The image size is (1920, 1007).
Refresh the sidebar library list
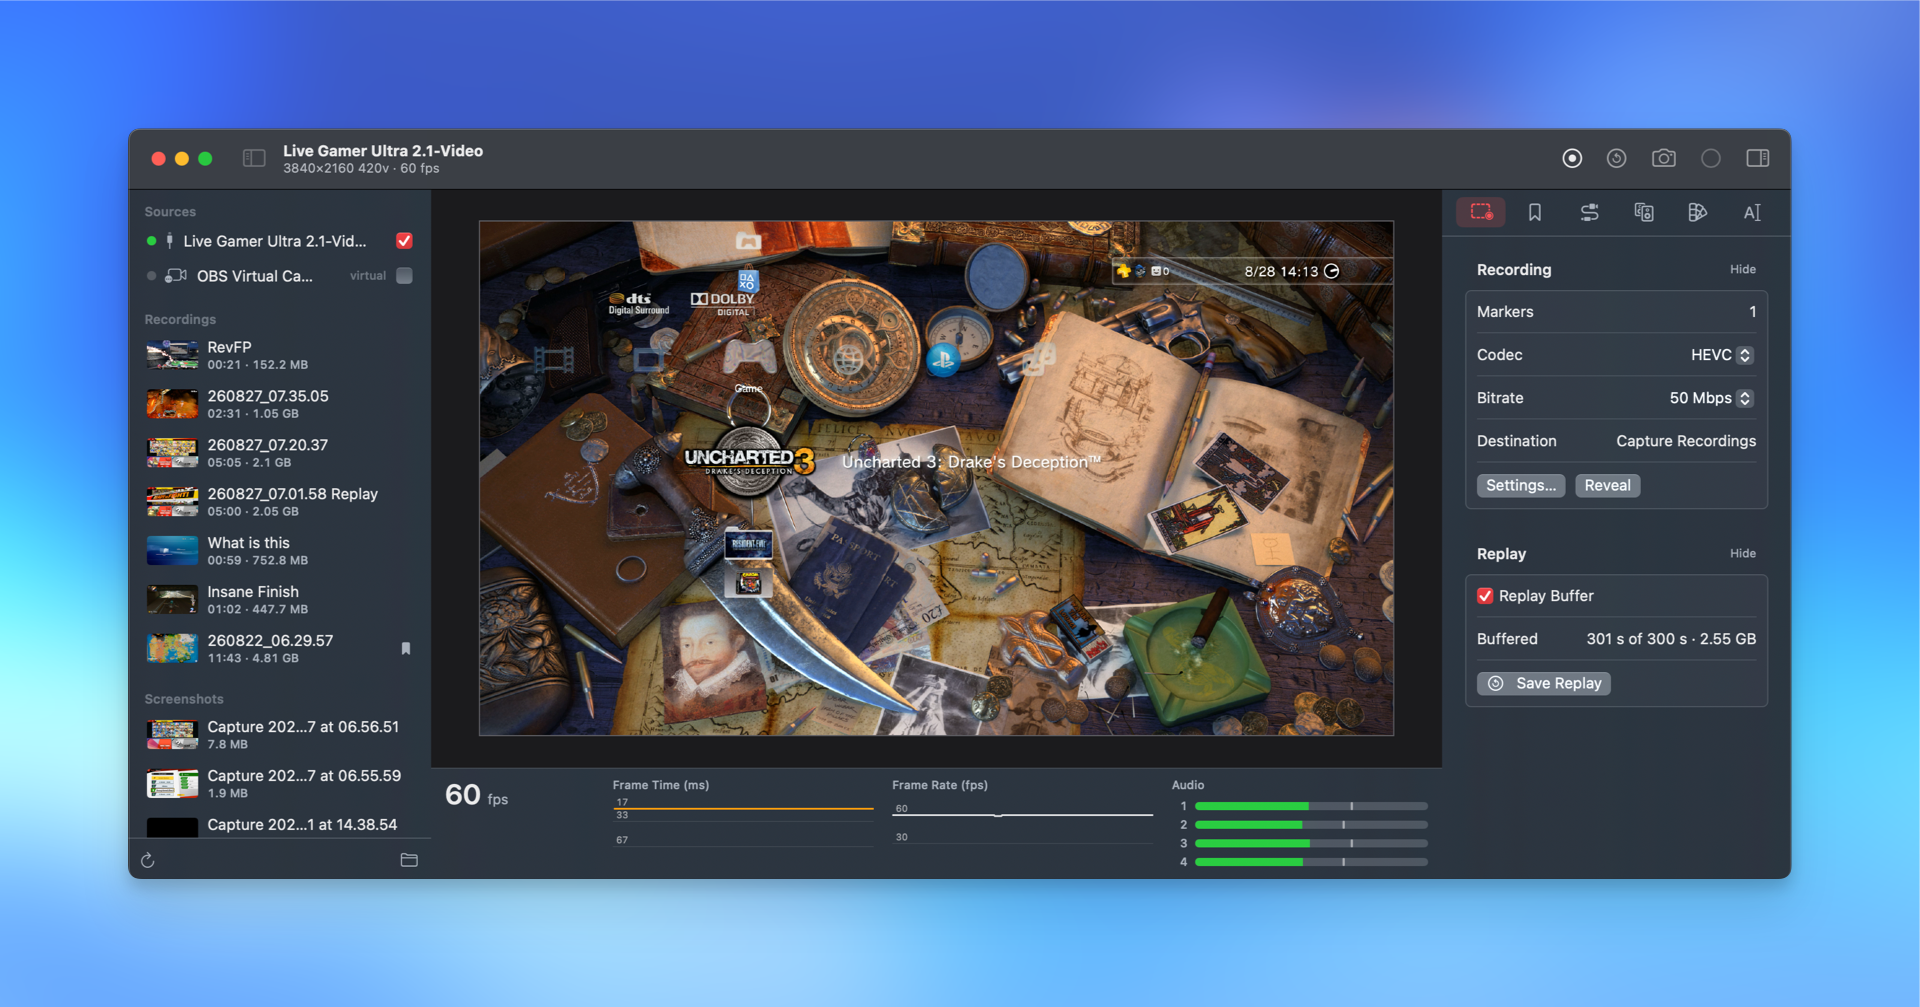pyautogui.click(x=148, y=861)
